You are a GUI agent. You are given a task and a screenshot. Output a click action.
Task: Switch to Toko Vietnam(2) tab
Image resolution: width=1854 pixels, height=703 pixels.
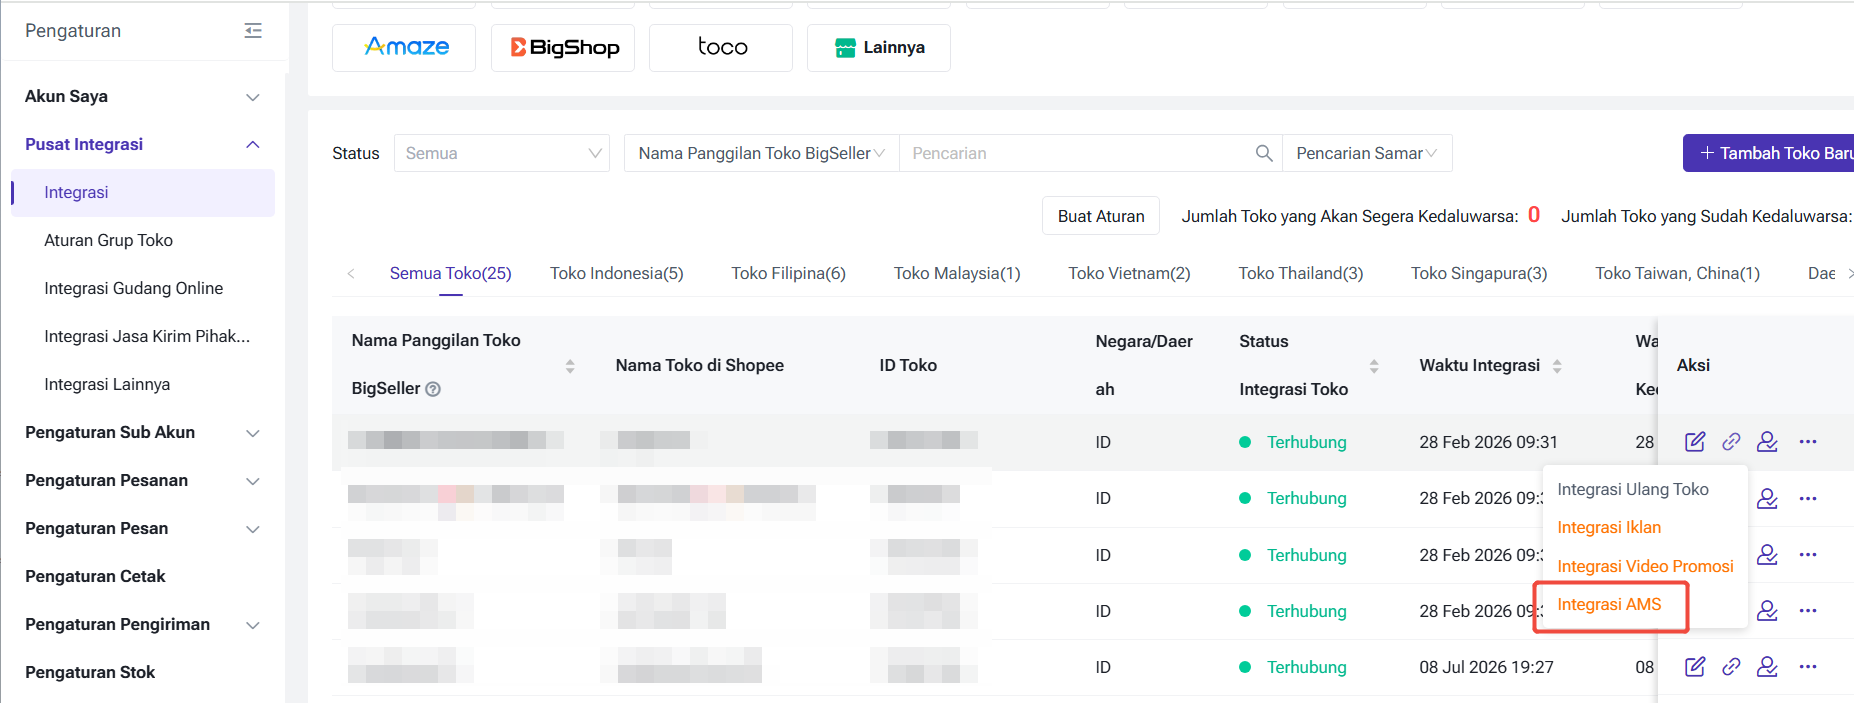click(x=1129, y=273)
